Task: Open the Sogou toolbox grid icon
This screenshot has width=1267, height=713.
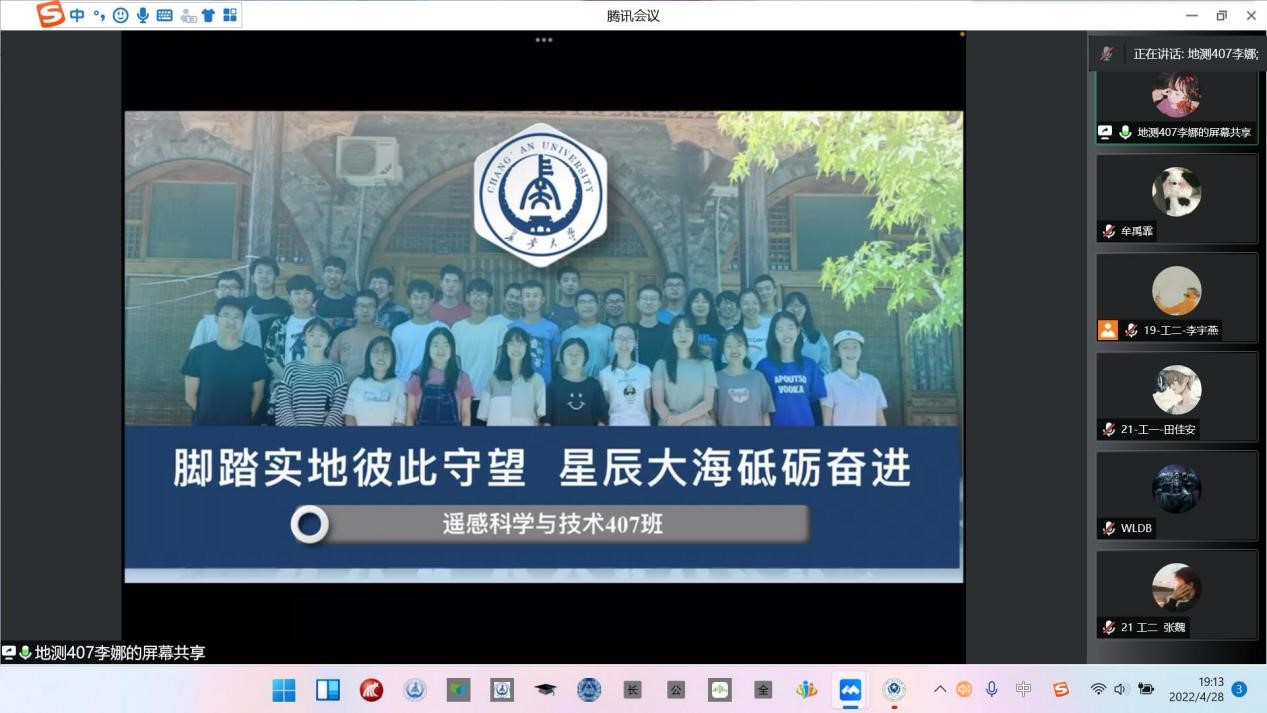Action: tap(230, 15)
